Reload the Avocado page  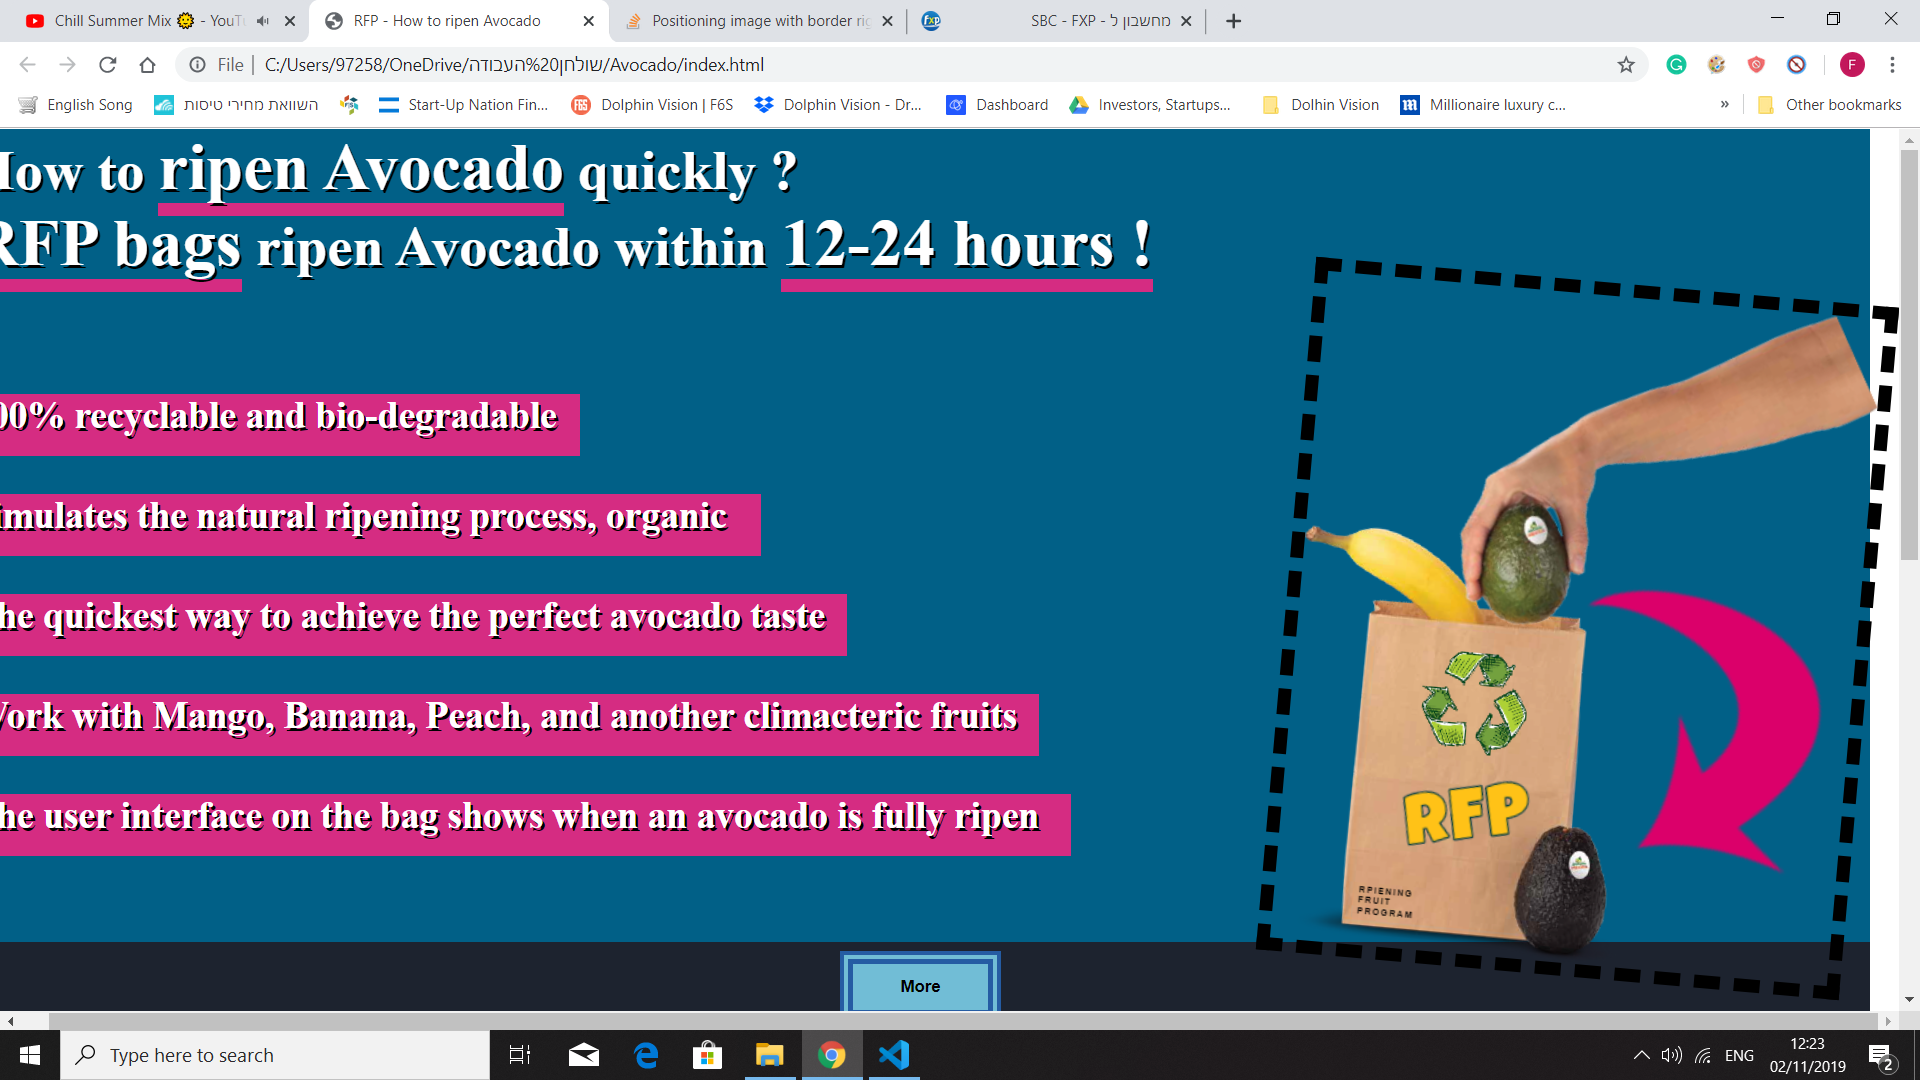point(108,64)
